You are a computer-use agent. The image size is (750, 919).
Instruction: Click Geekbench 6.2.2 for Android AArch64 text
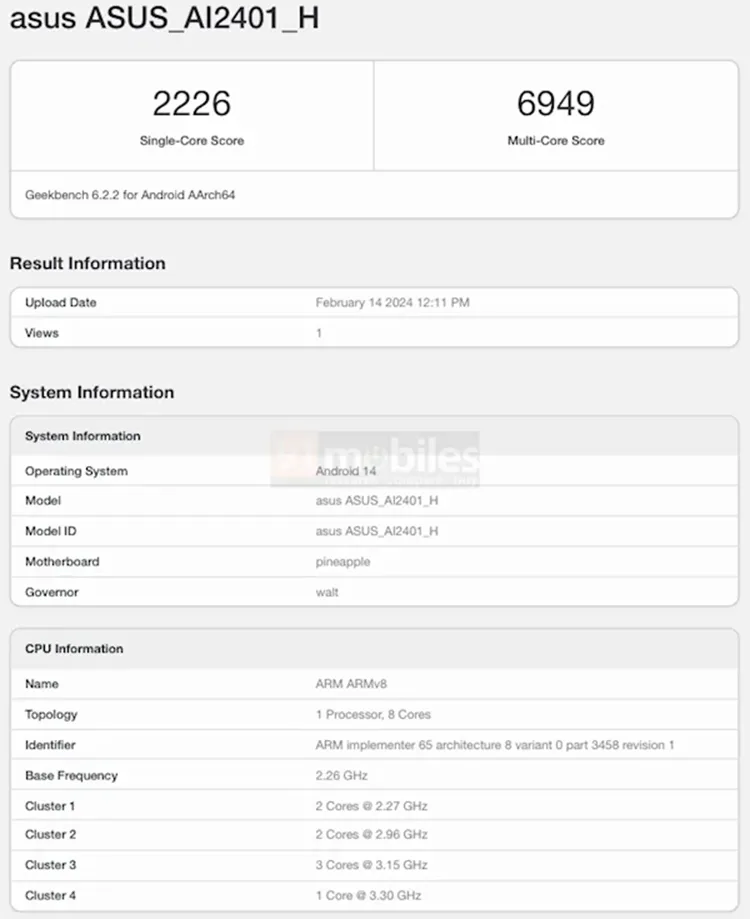[130, 195]
